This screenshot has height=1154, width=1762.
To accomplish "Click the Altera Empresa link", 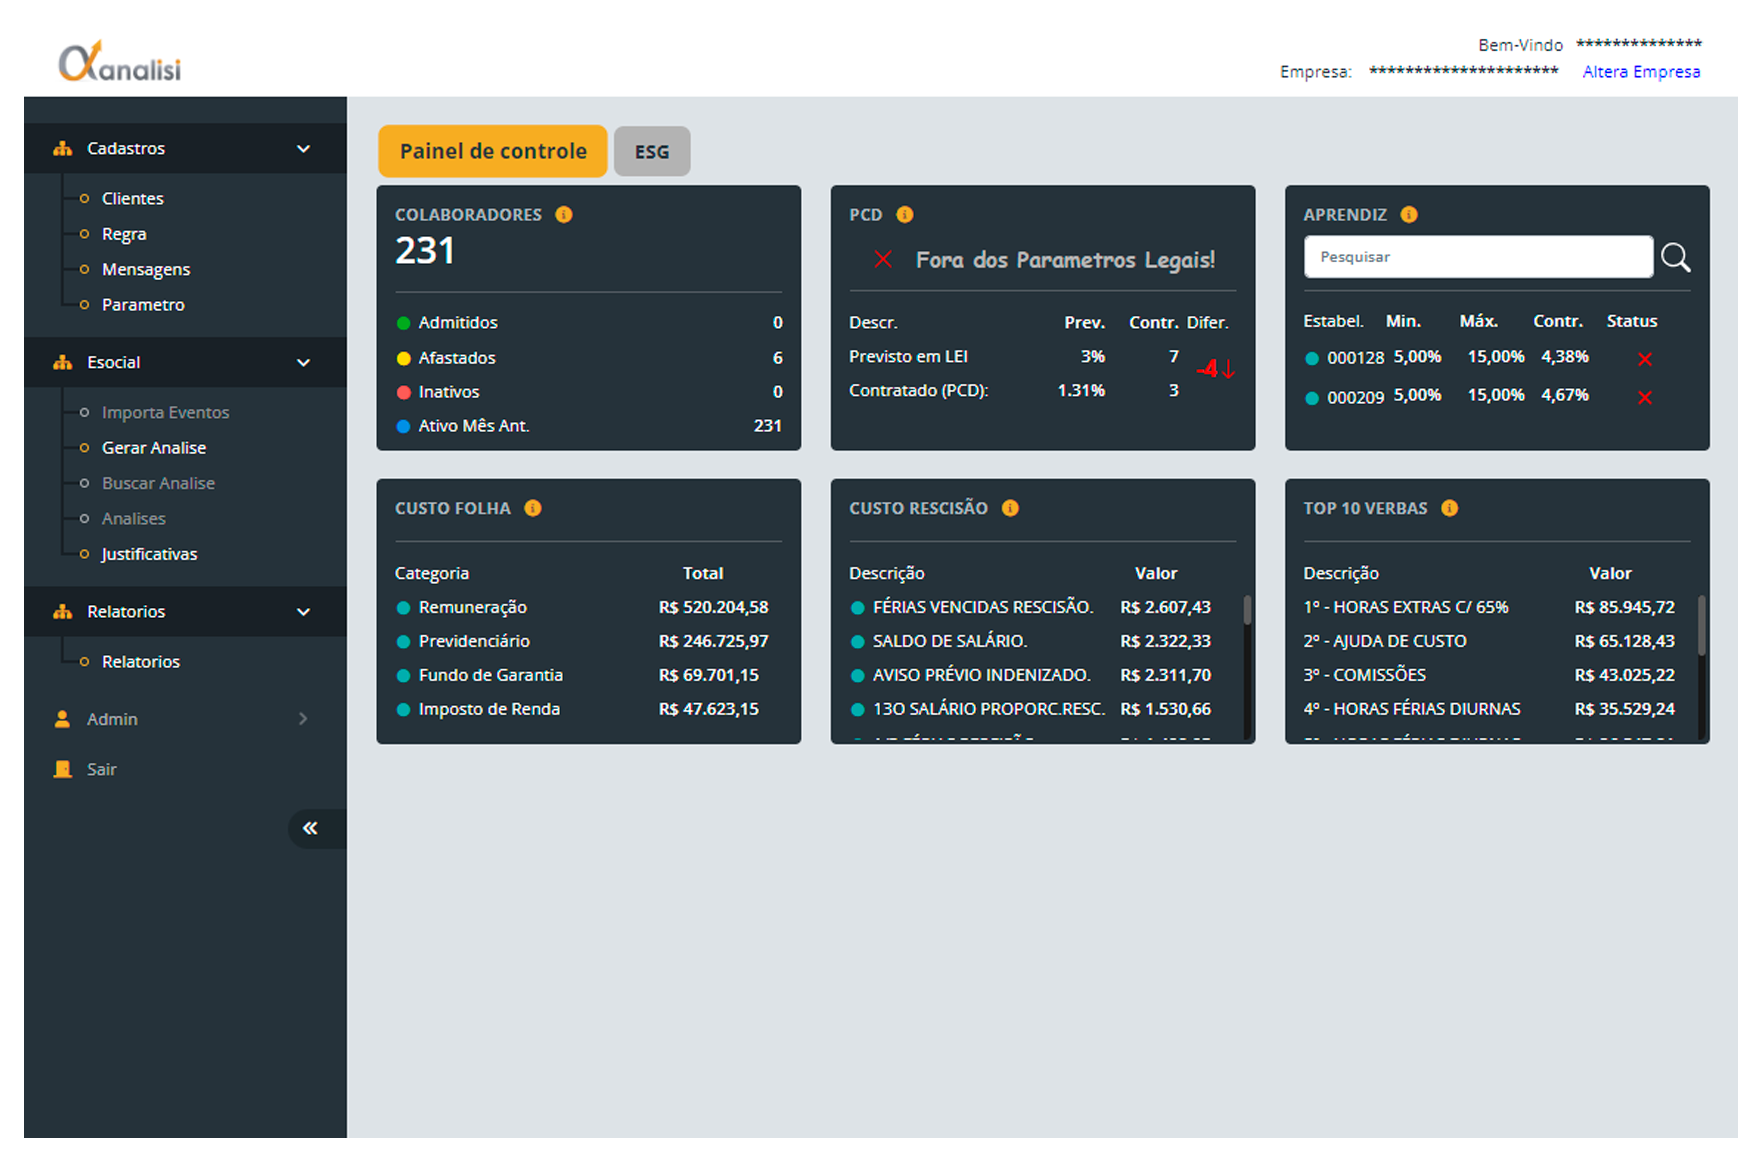I will pyautogui.click(x=1641, y=72).
